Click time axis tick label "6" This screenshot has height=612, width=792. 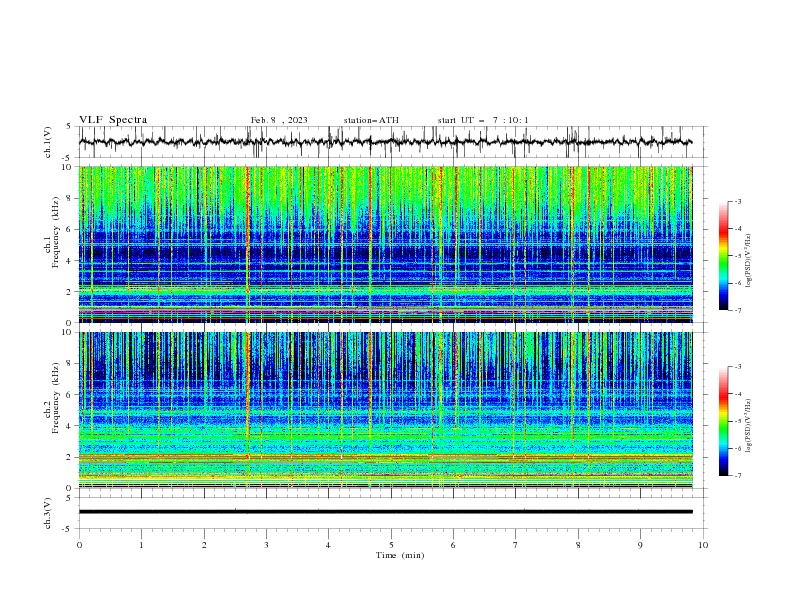click(453, 545)
